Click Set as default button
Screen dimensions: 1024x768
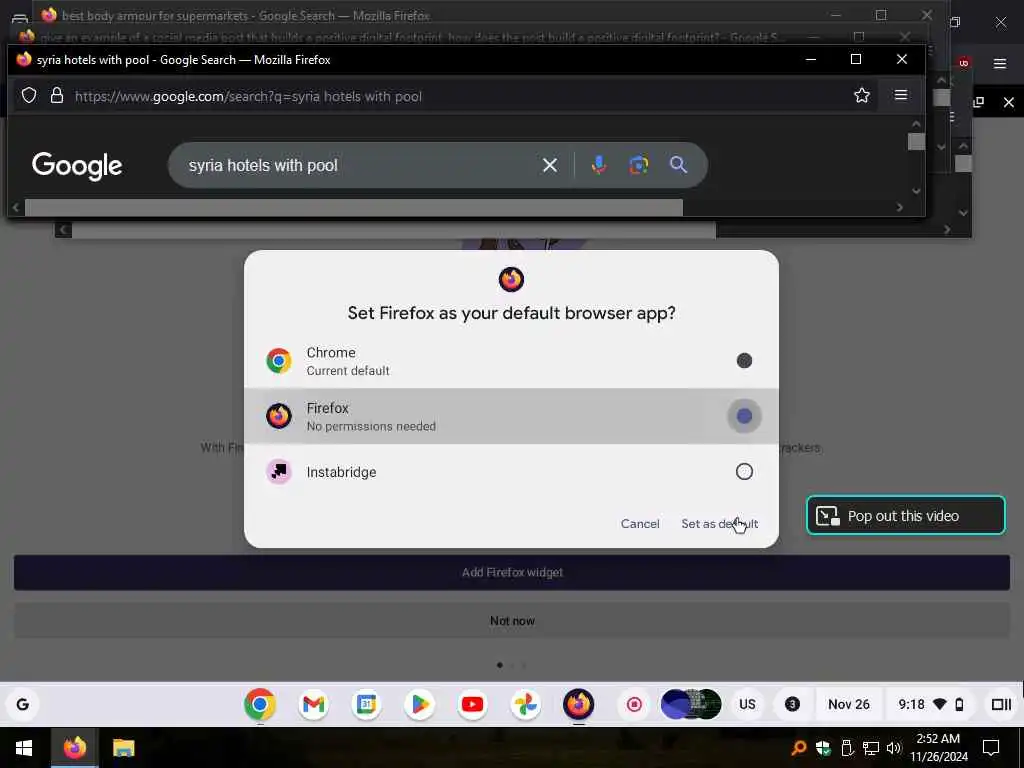[720, 524]
